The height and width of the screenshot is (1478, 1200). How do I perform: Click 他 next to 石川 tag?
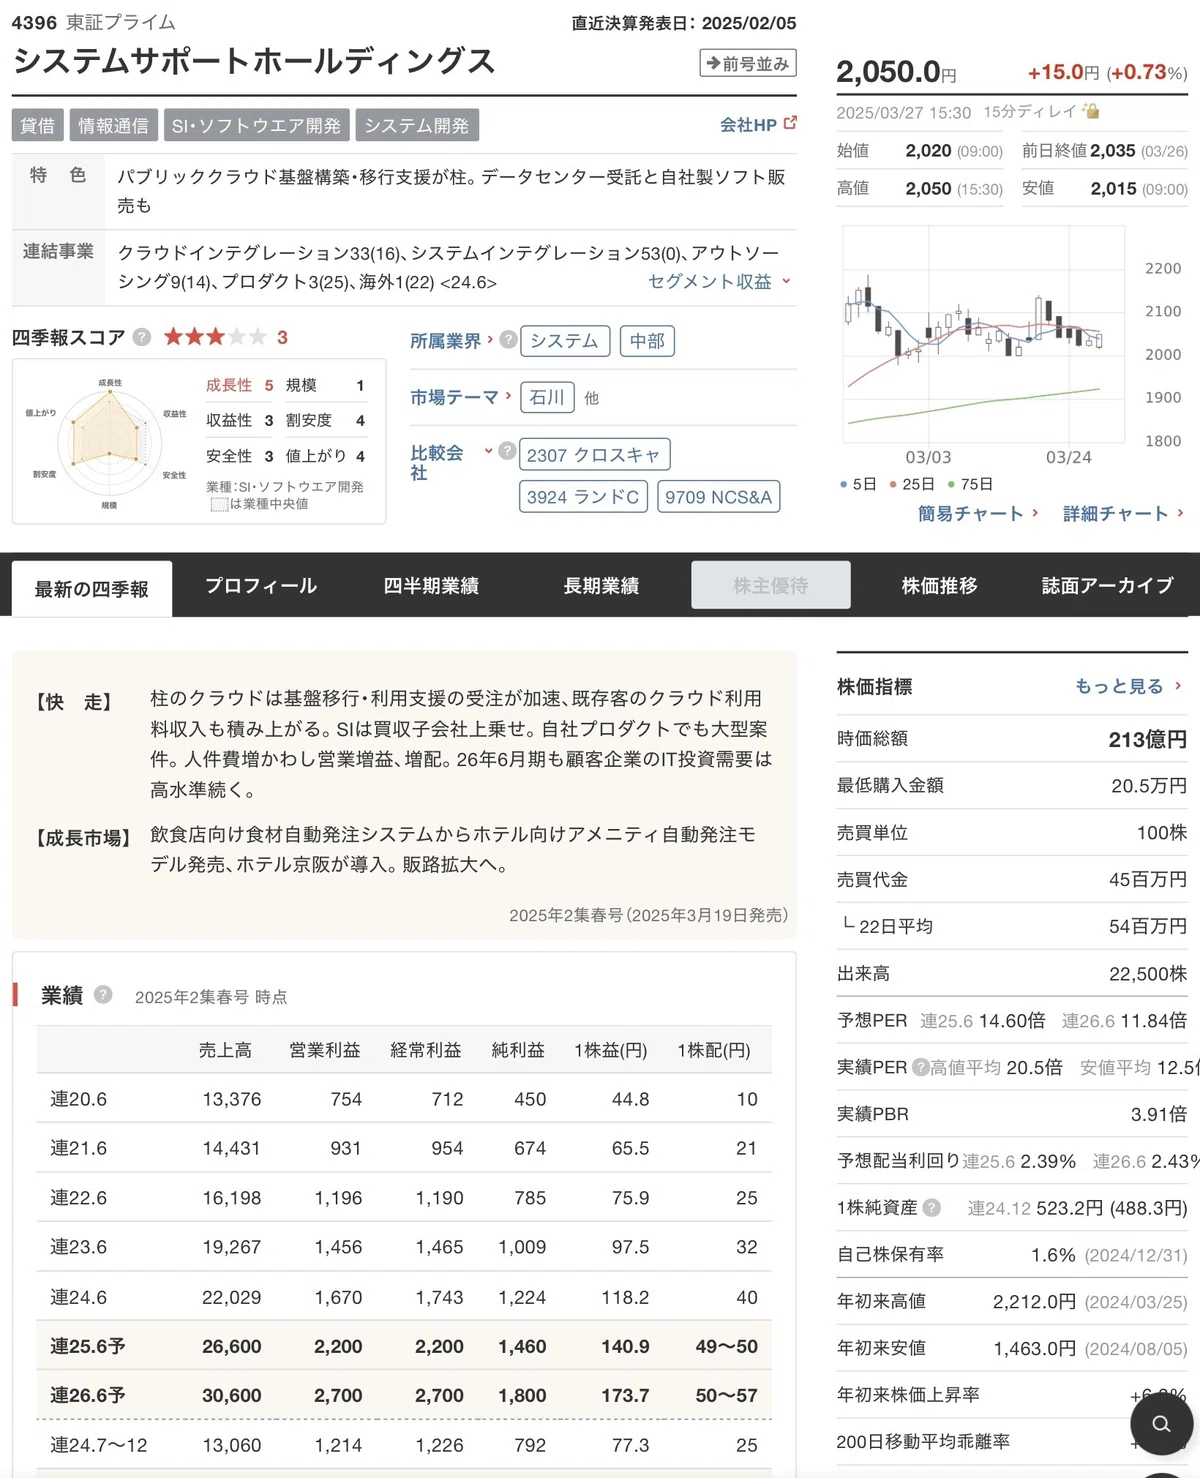pos(592,398)
